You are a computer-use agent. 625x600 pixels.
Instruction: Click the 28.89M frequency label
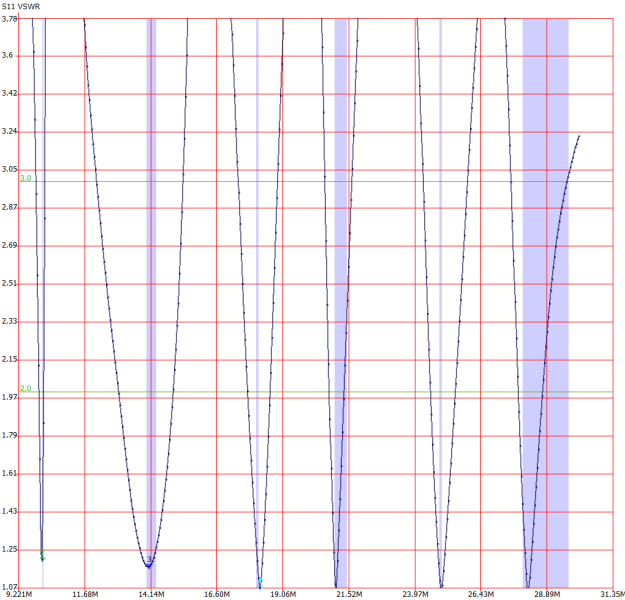pyautogui.click(x=547, y=594)
